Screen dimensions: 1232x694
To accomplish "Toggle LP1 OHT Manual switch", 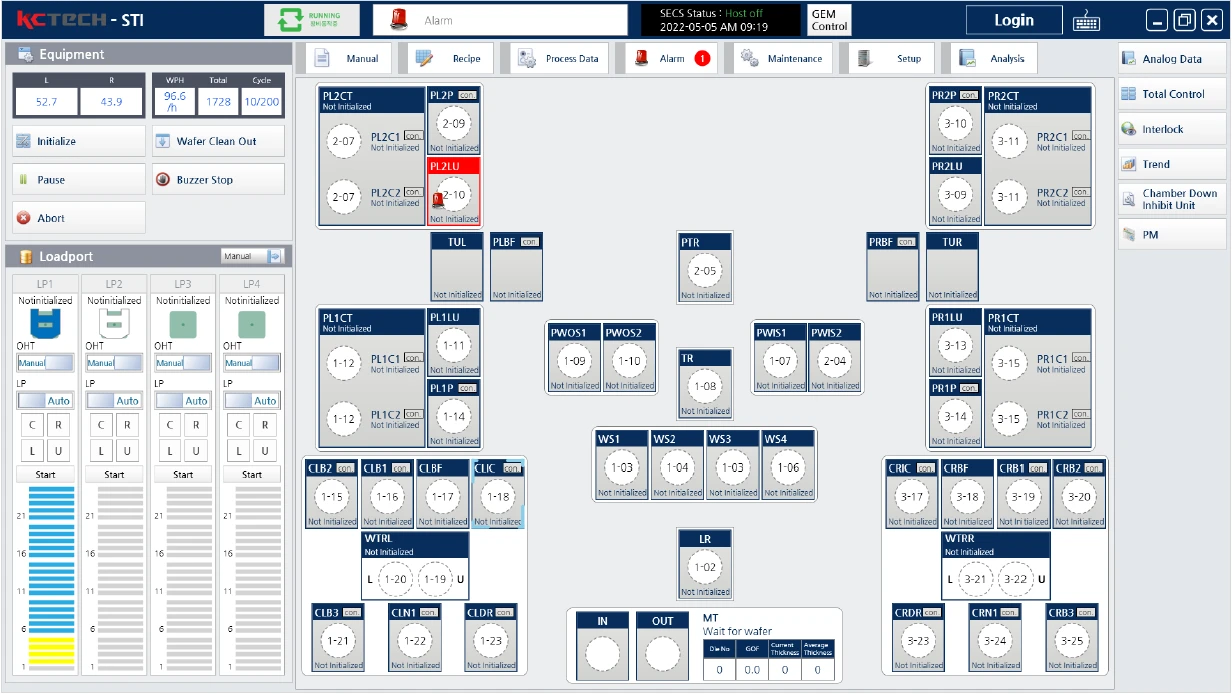I will click(45, 363).
